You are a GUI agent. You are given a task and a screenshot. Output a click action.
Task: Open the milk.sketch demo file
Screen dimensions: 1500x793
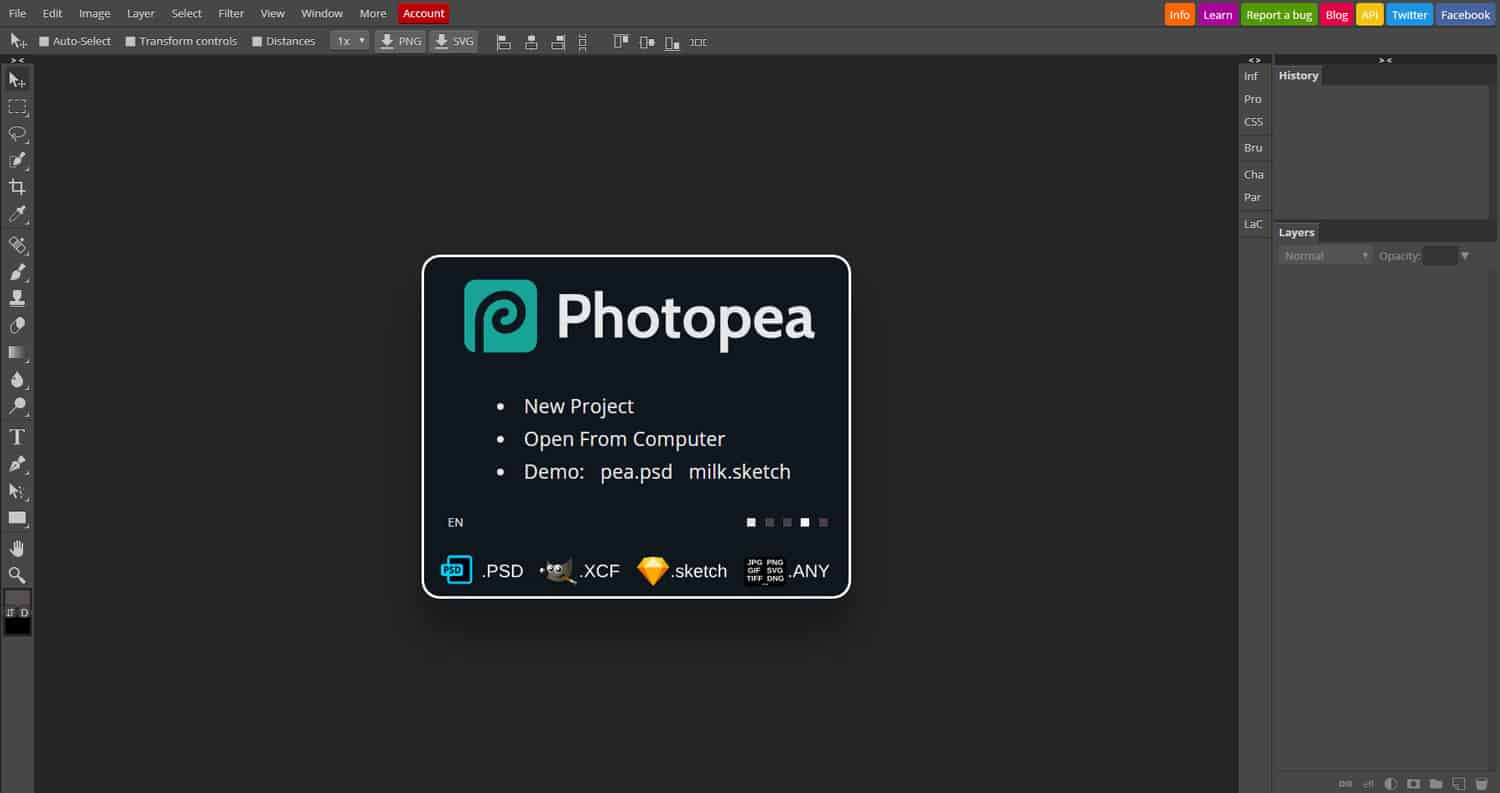pos(740,472)
